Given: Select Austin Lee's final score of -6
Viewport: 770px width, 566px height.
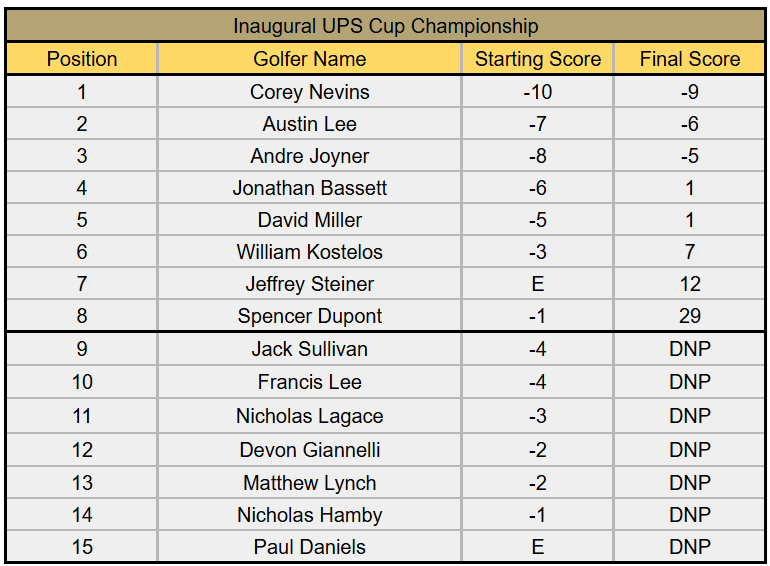Looking at the screenshot, I should [x=689, y=124].
